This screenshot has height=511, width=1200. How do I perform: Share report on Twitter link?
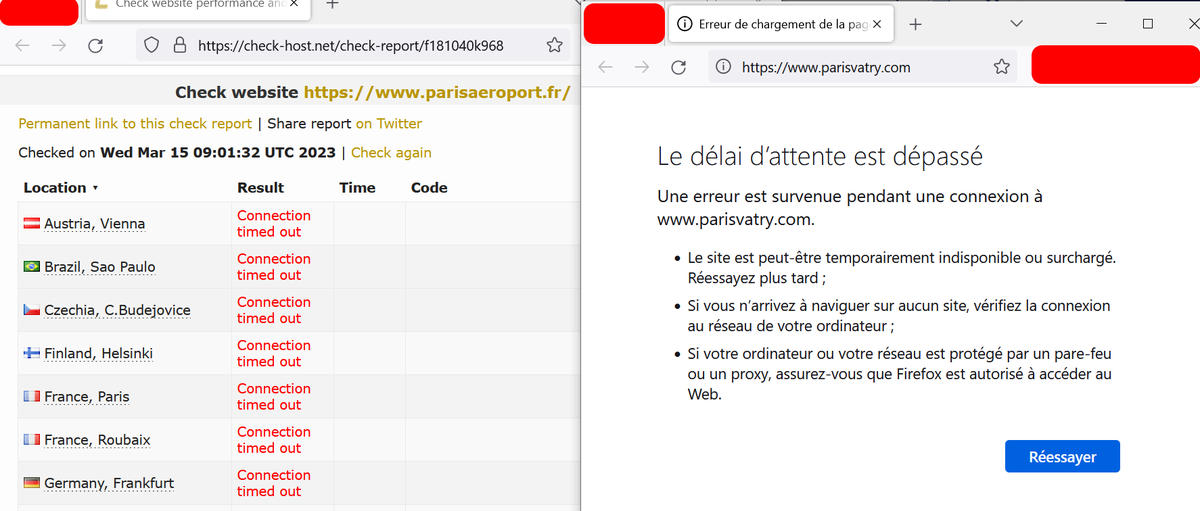click(x=389, y=124)
